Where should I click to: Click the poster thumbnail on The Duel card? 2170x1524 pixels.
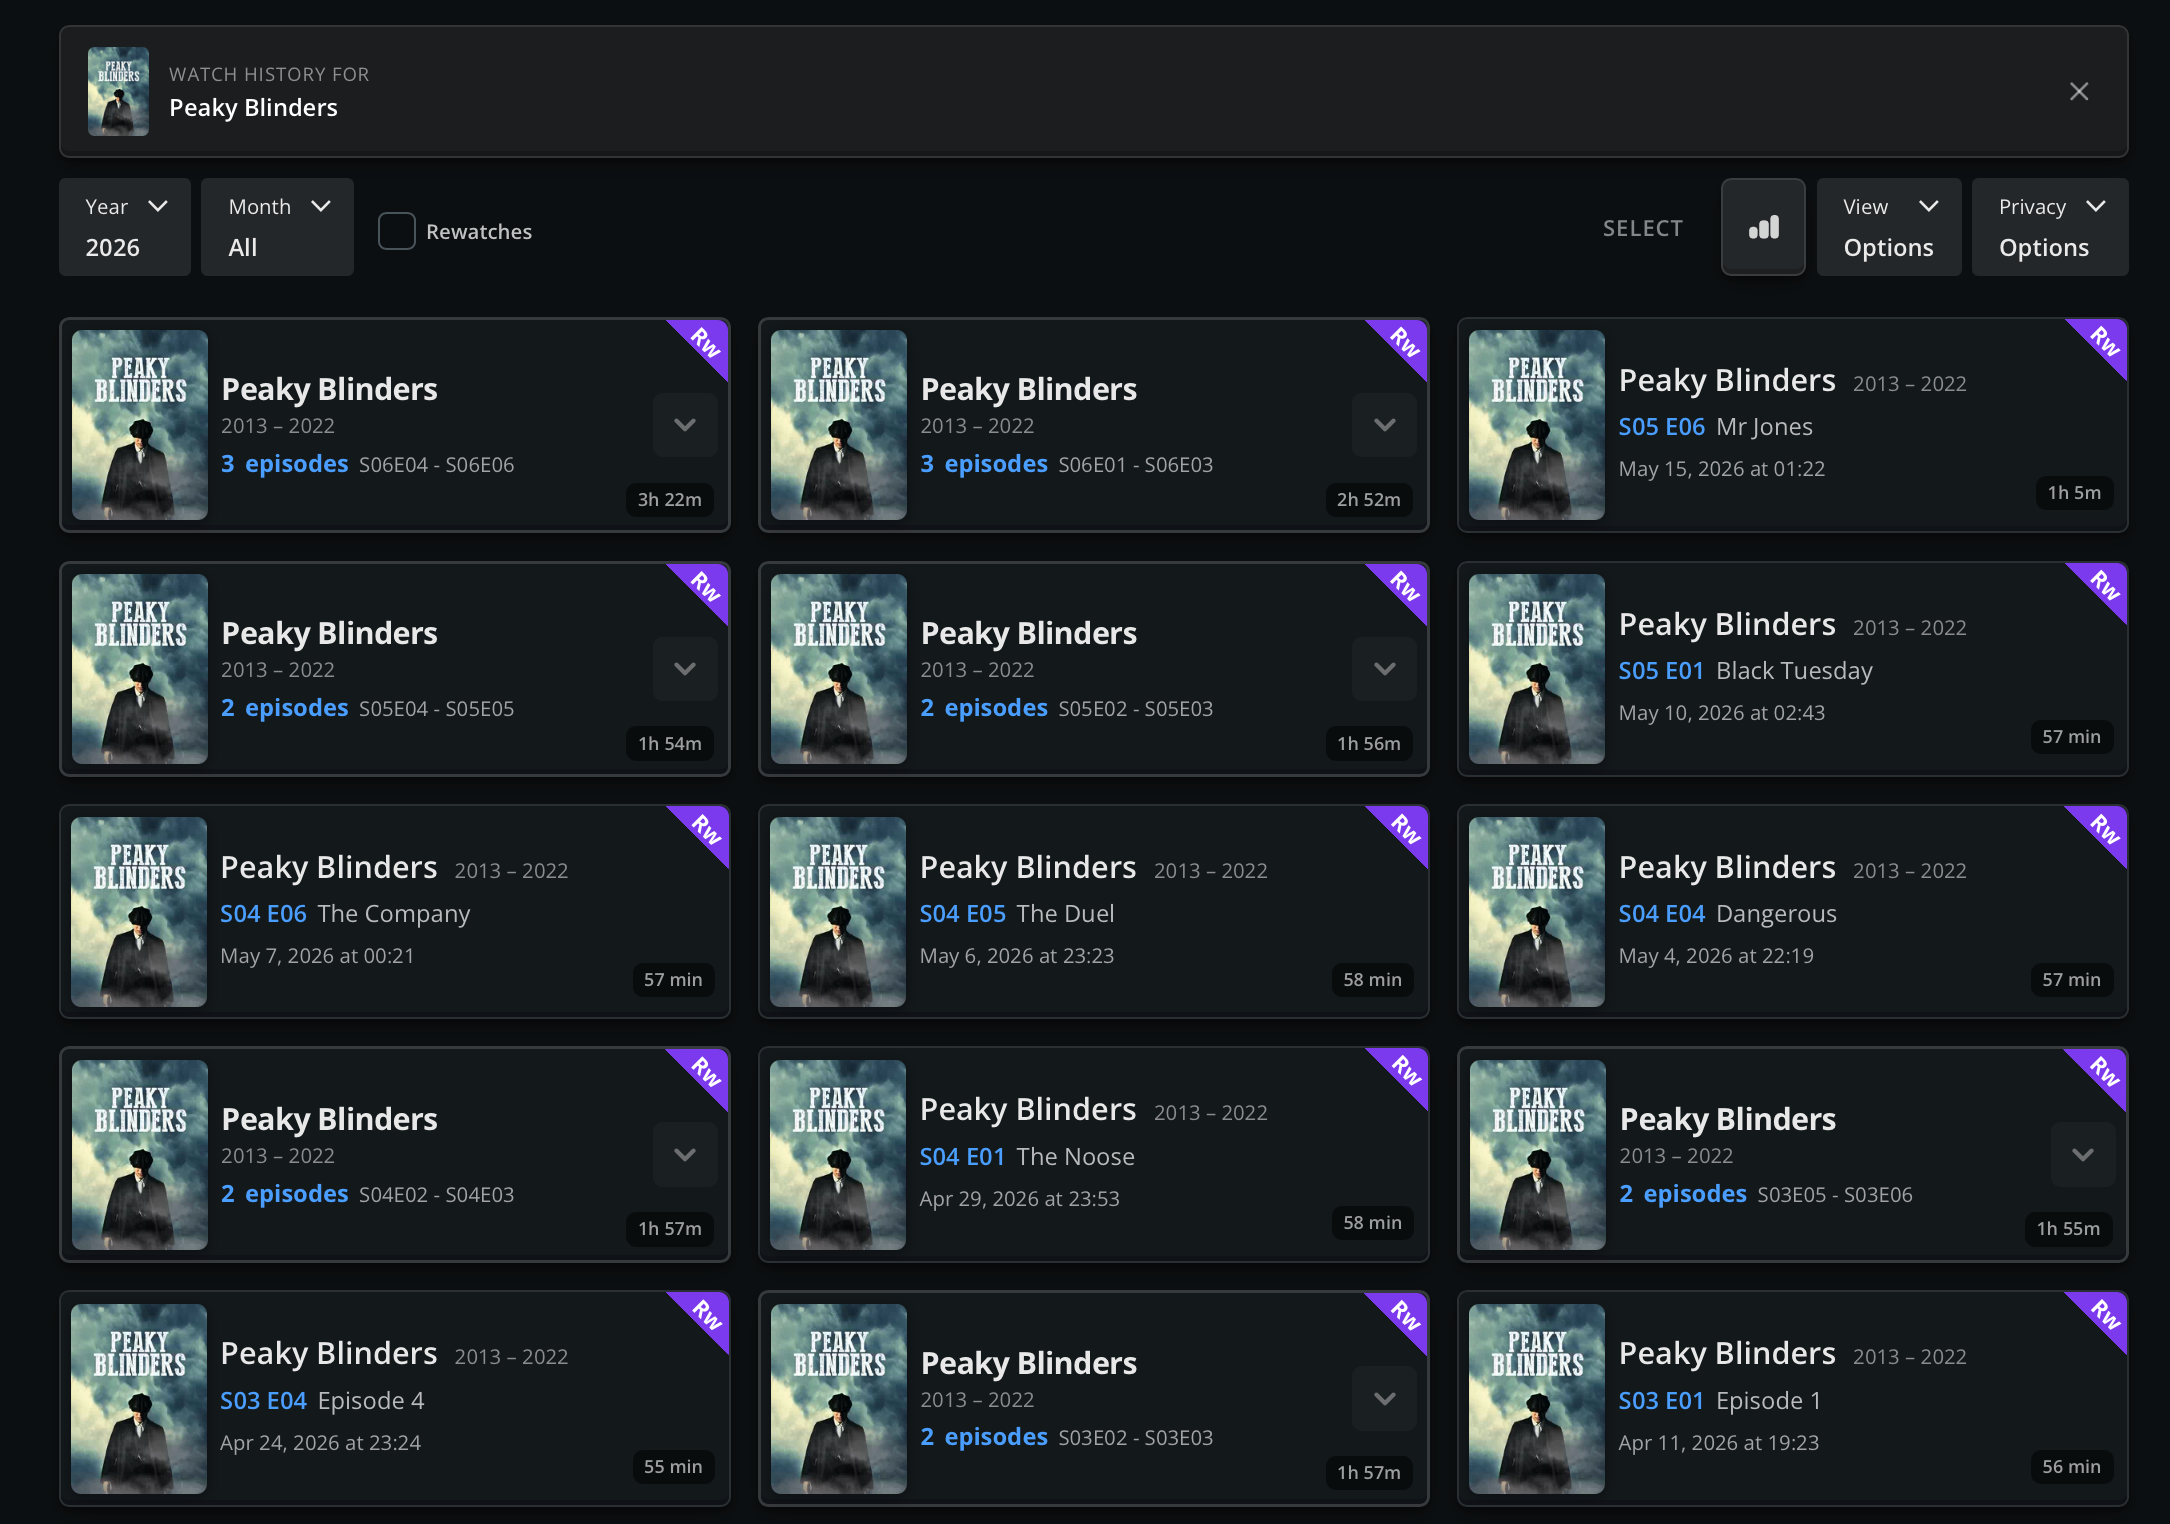coord(838,912)
